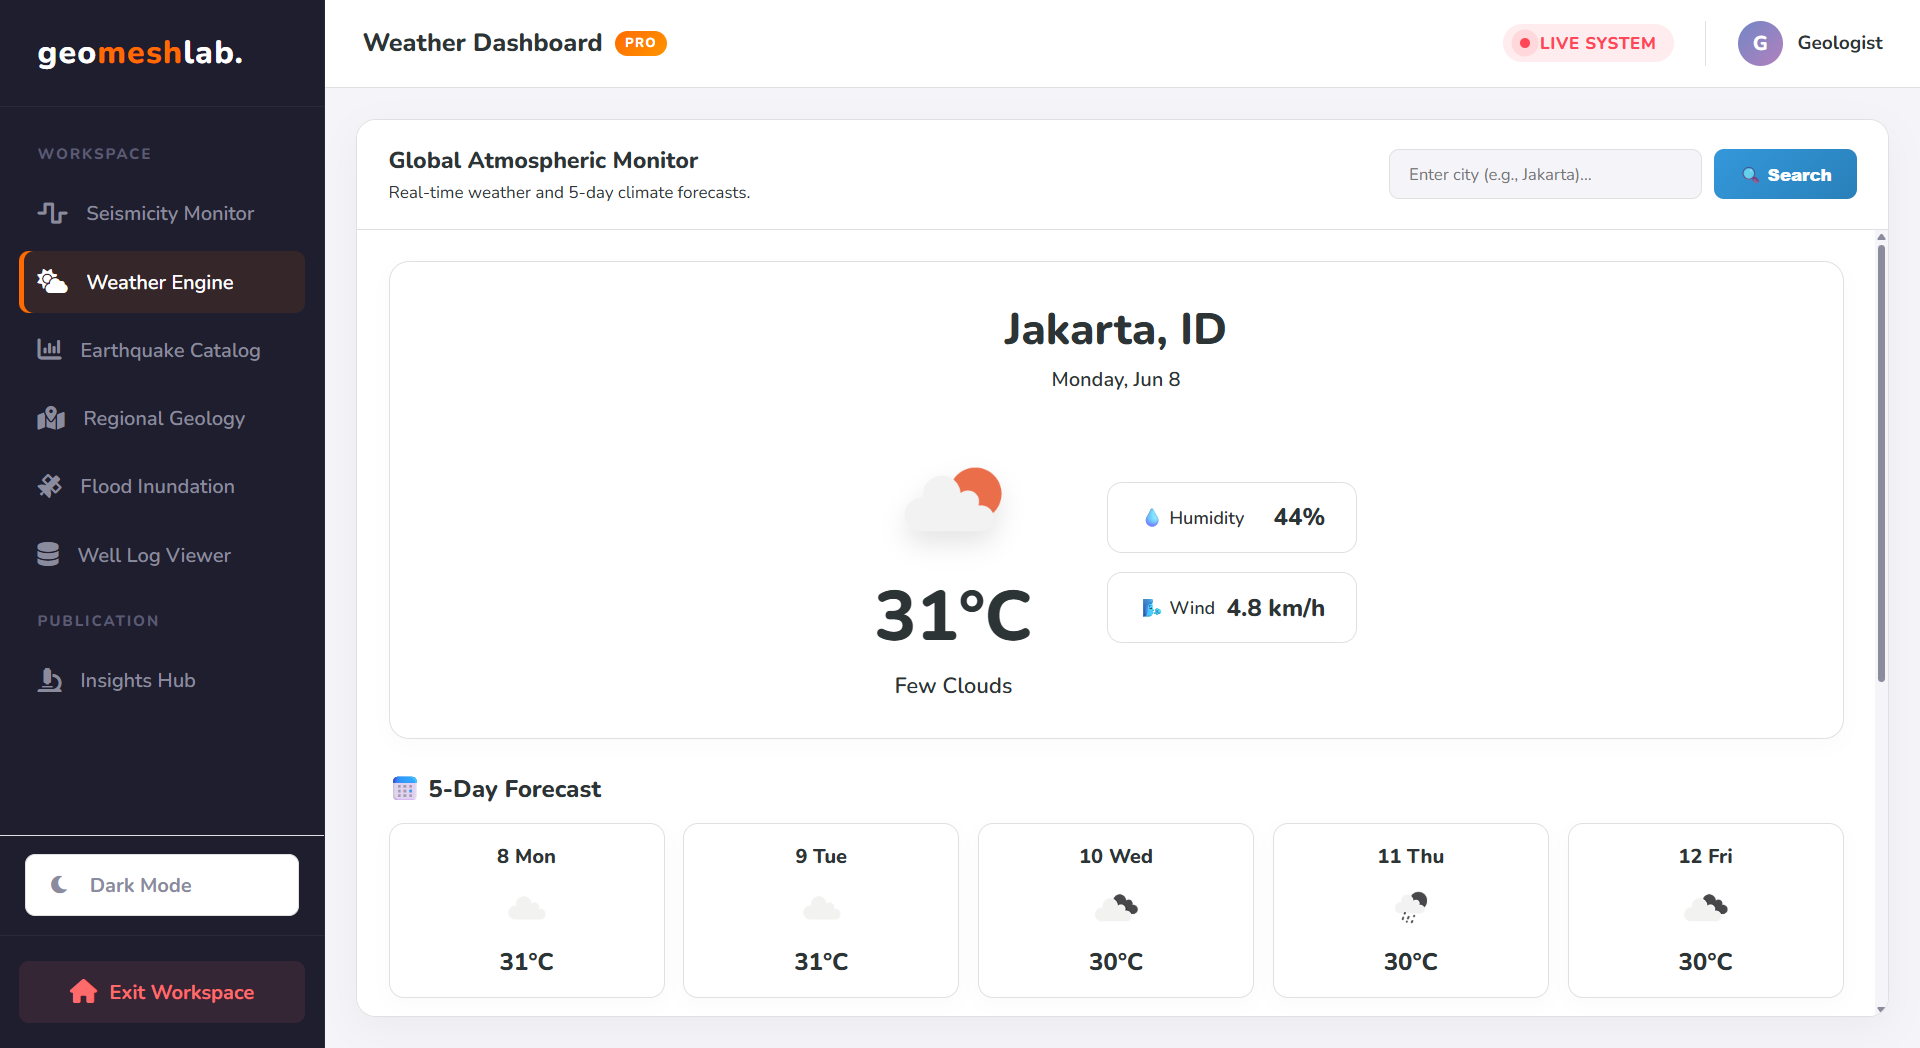Open Flood Inundation section

tap(162, 486)
